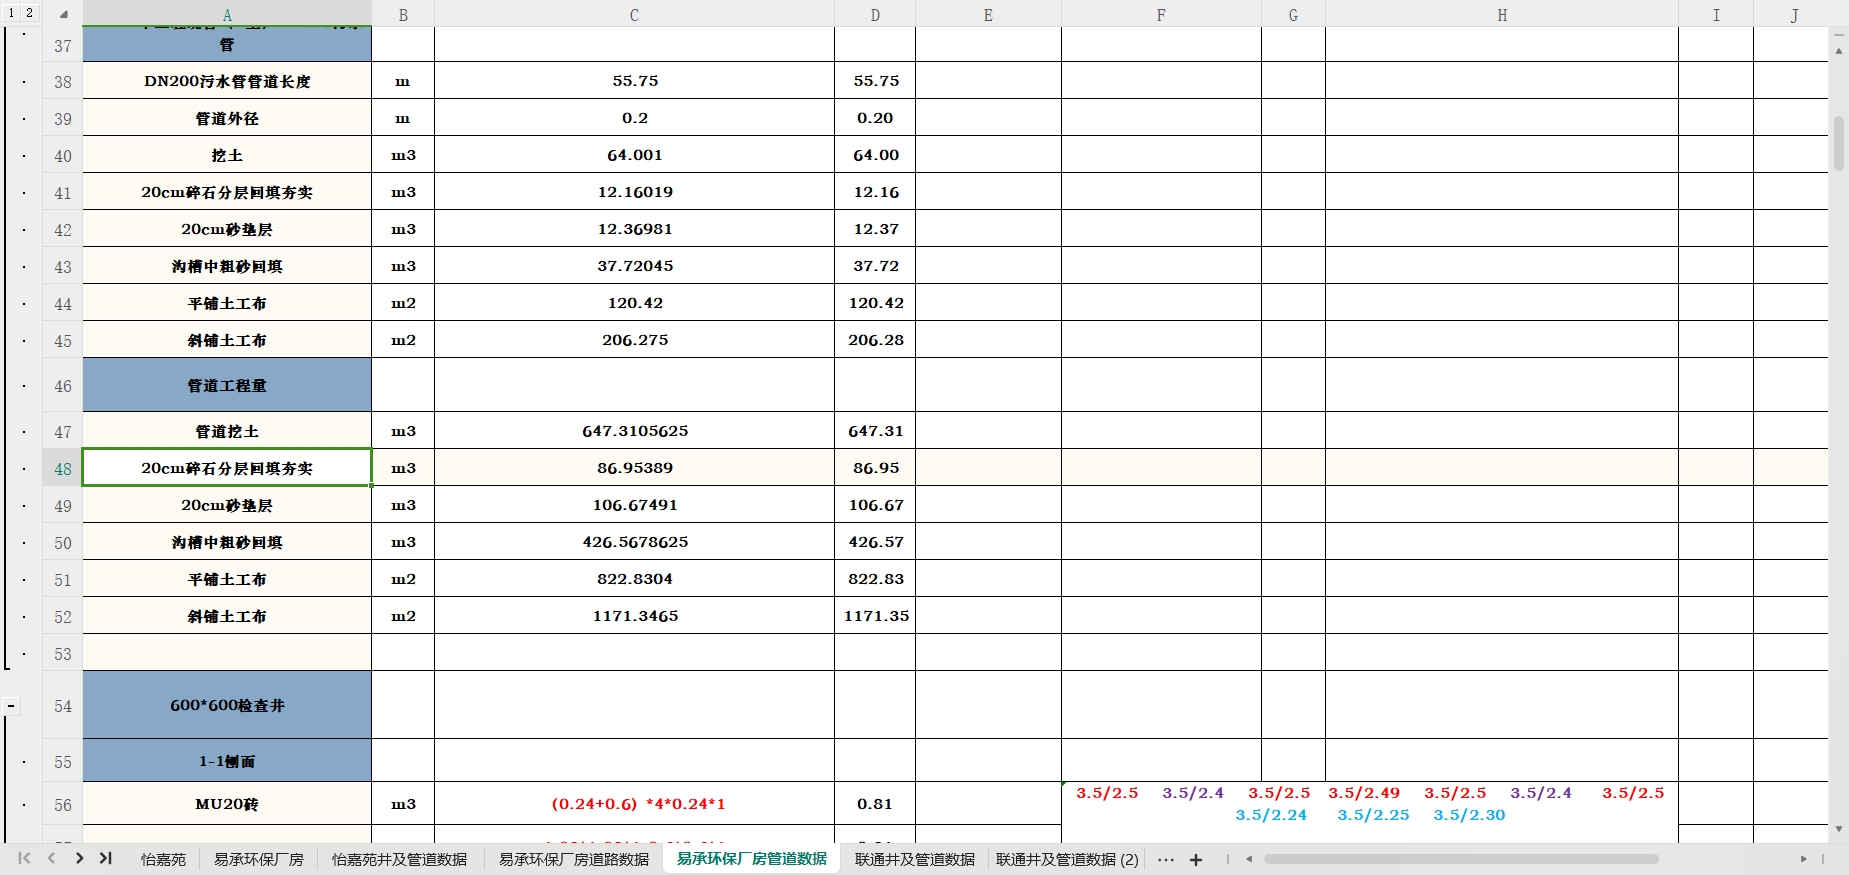
Task: Click the select-all corner triangle
Action: point(63,14)
